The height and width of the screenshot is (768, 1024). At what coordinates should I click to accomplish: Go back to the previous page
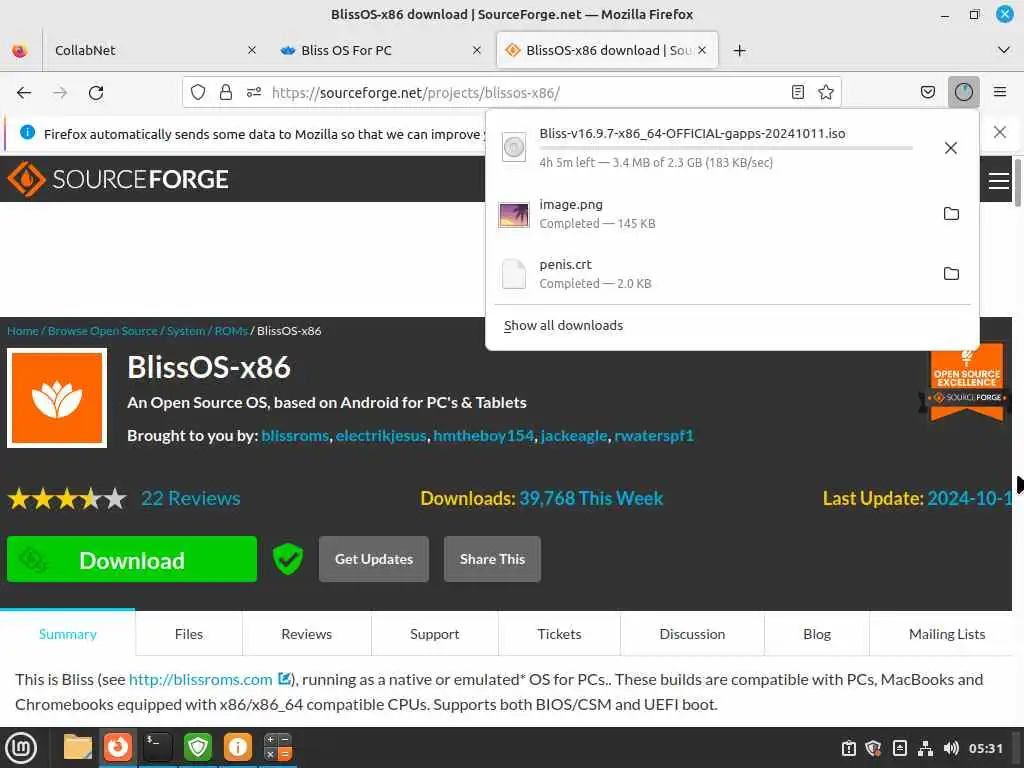(24, 93)
